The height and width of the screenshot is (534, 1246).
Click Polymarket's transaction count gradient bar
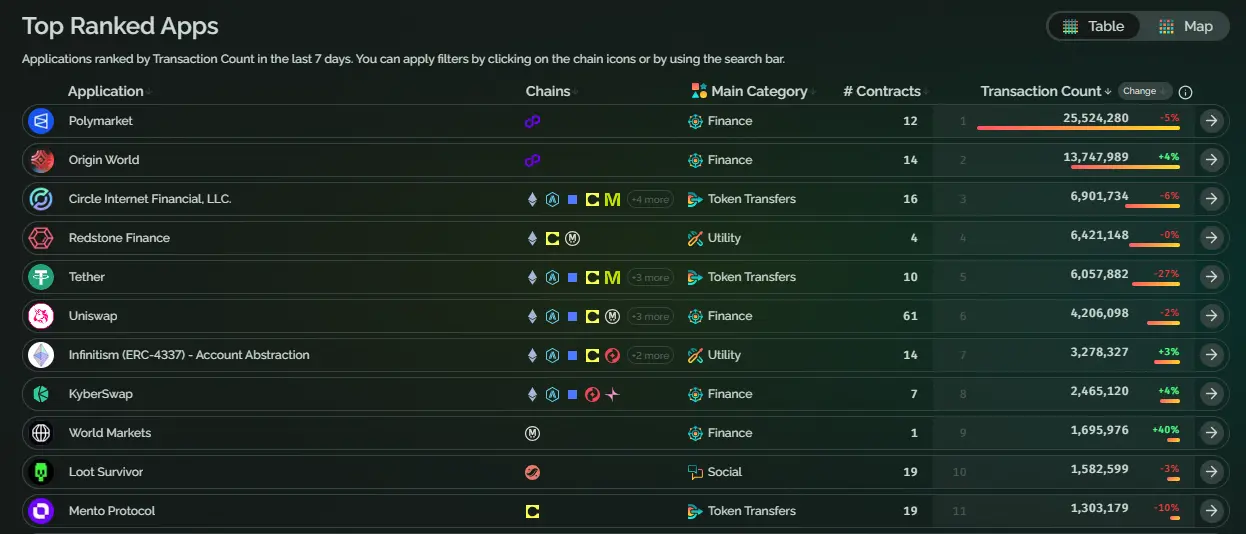(x=1077, y=129)
